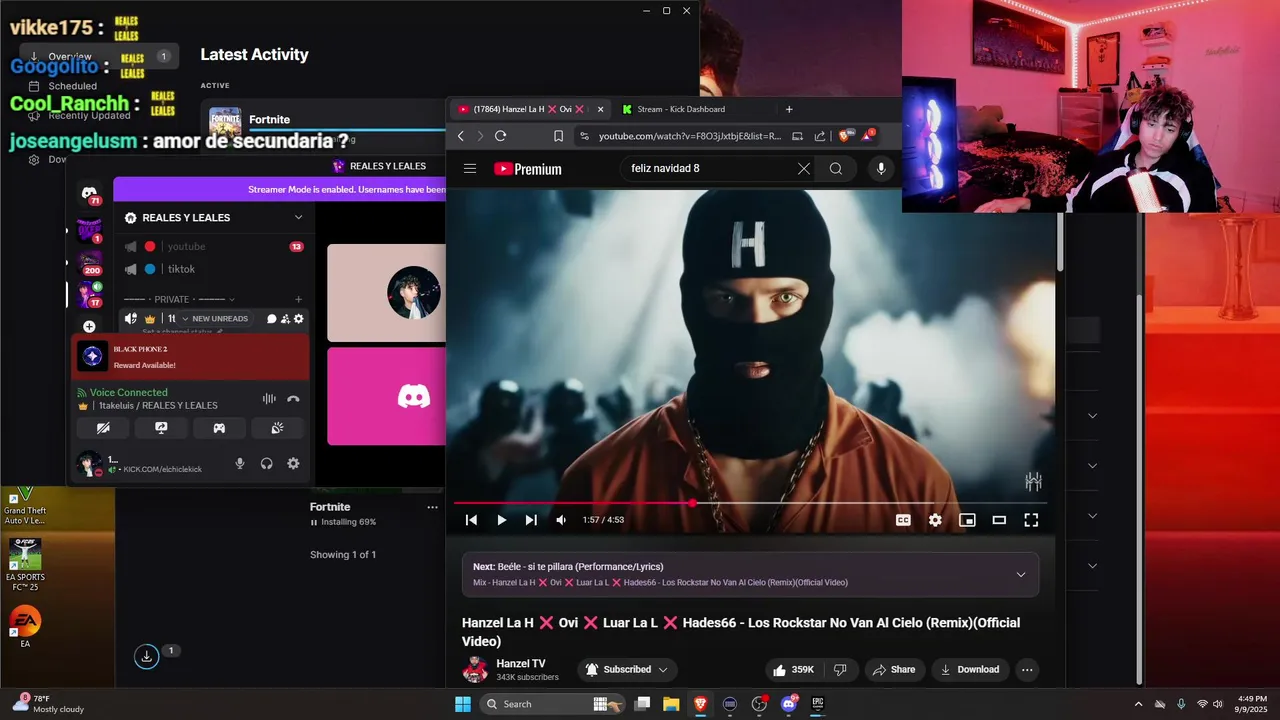
Task: Download the YouTube video
Action: [970, 670]
